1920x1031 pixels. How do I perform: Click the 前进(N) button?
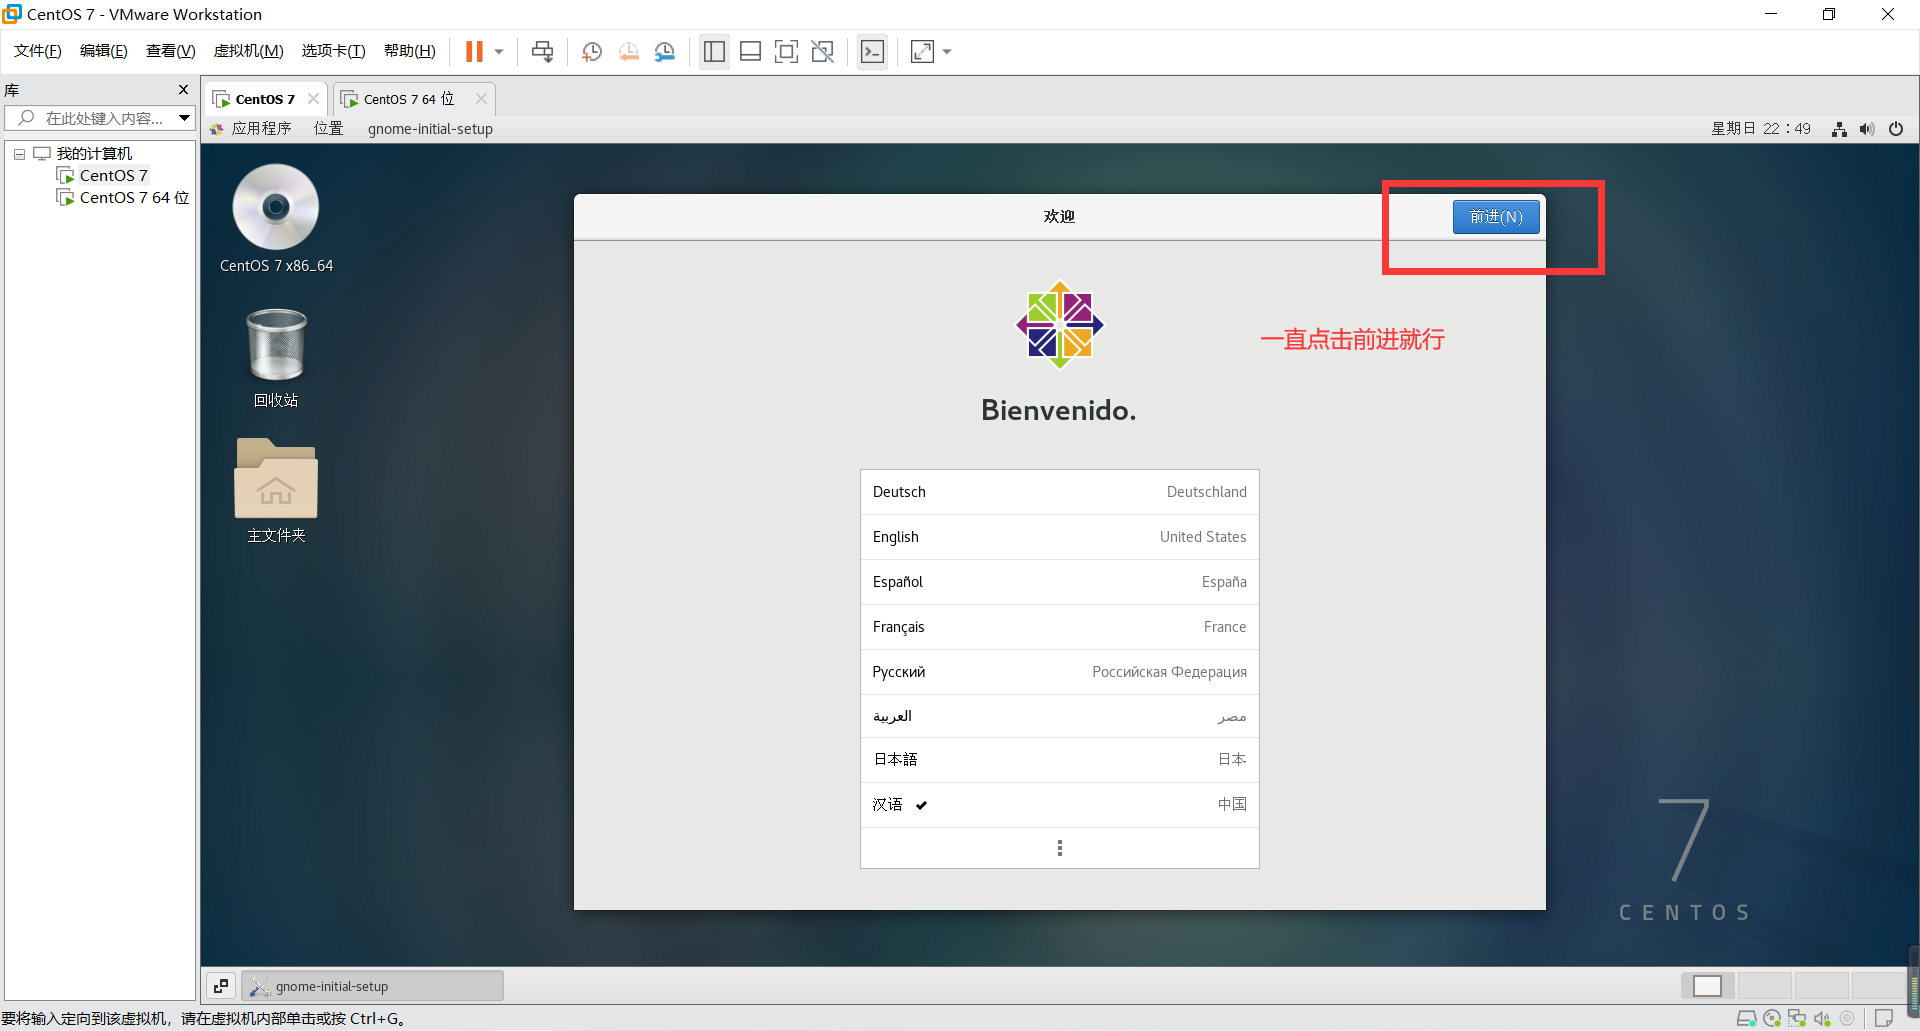tap(1496, 217)
